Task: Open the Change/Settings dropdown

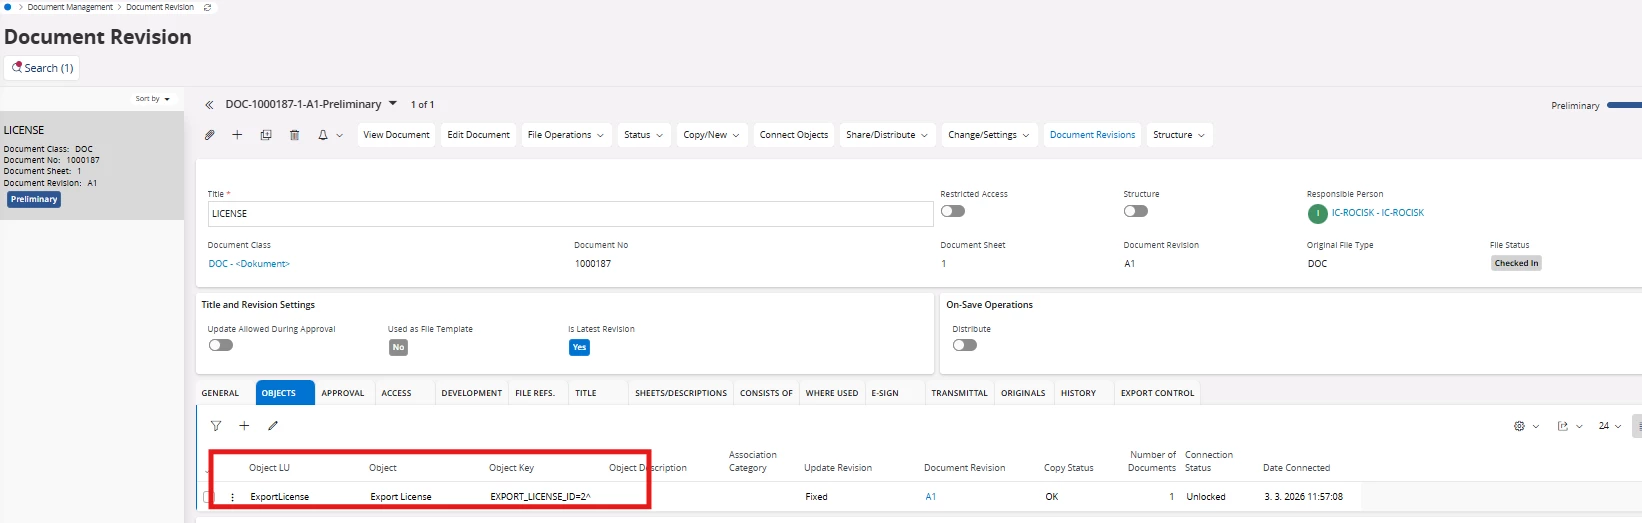Action: (989, 135)
